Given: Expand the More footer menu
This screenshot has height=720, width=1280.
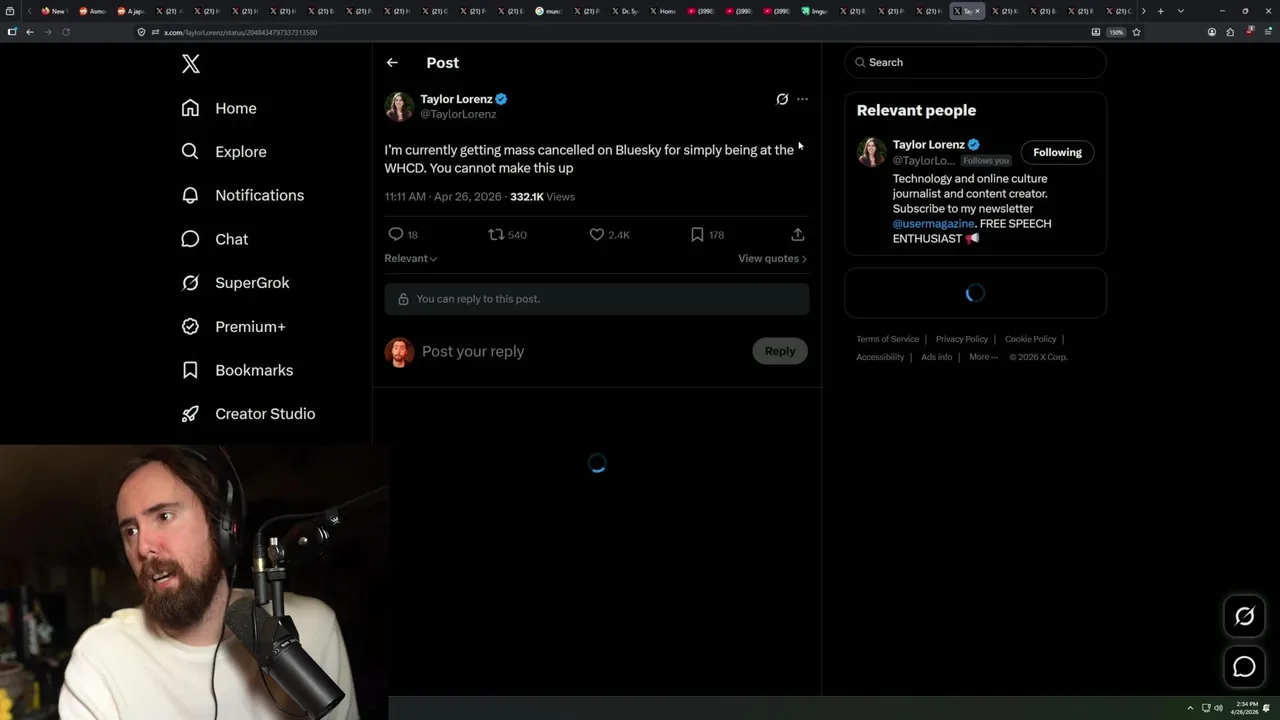Looking at the screenshot, I should pyautogui.click(x=983, y=357).
